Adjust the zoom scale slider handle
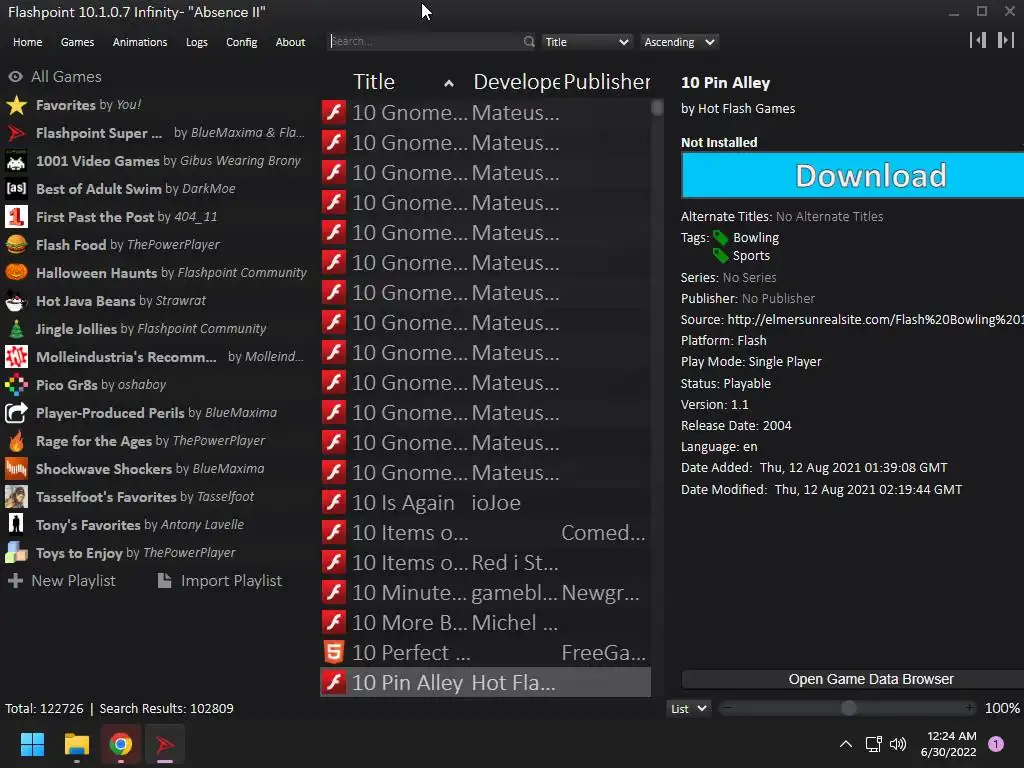 (x=848, y=708)
